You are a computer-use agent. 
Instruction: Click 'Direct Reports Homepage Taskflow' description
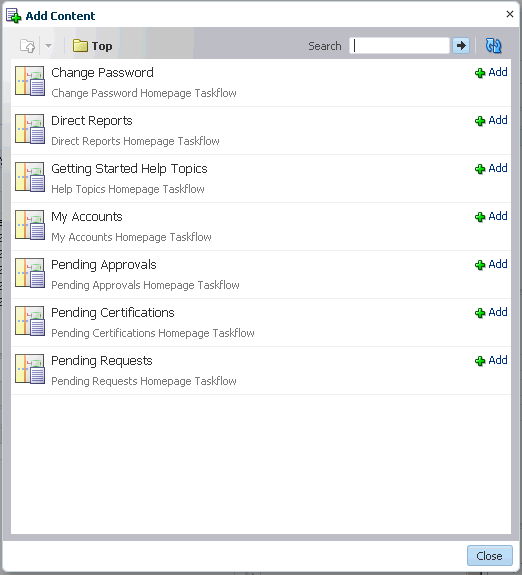pos(135,141)
